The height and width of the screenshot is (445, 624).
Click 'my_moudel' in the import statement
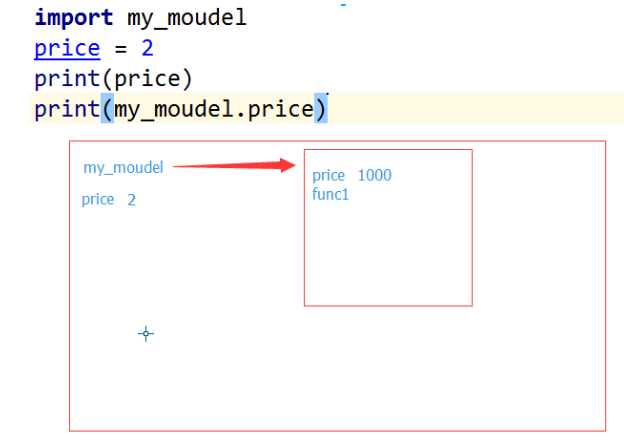(187, 19)
